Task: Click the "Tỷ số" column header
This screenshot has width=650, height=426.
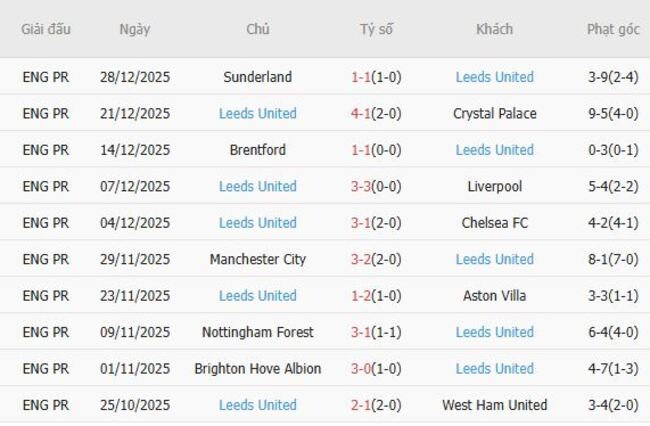Action: [376, 29]
